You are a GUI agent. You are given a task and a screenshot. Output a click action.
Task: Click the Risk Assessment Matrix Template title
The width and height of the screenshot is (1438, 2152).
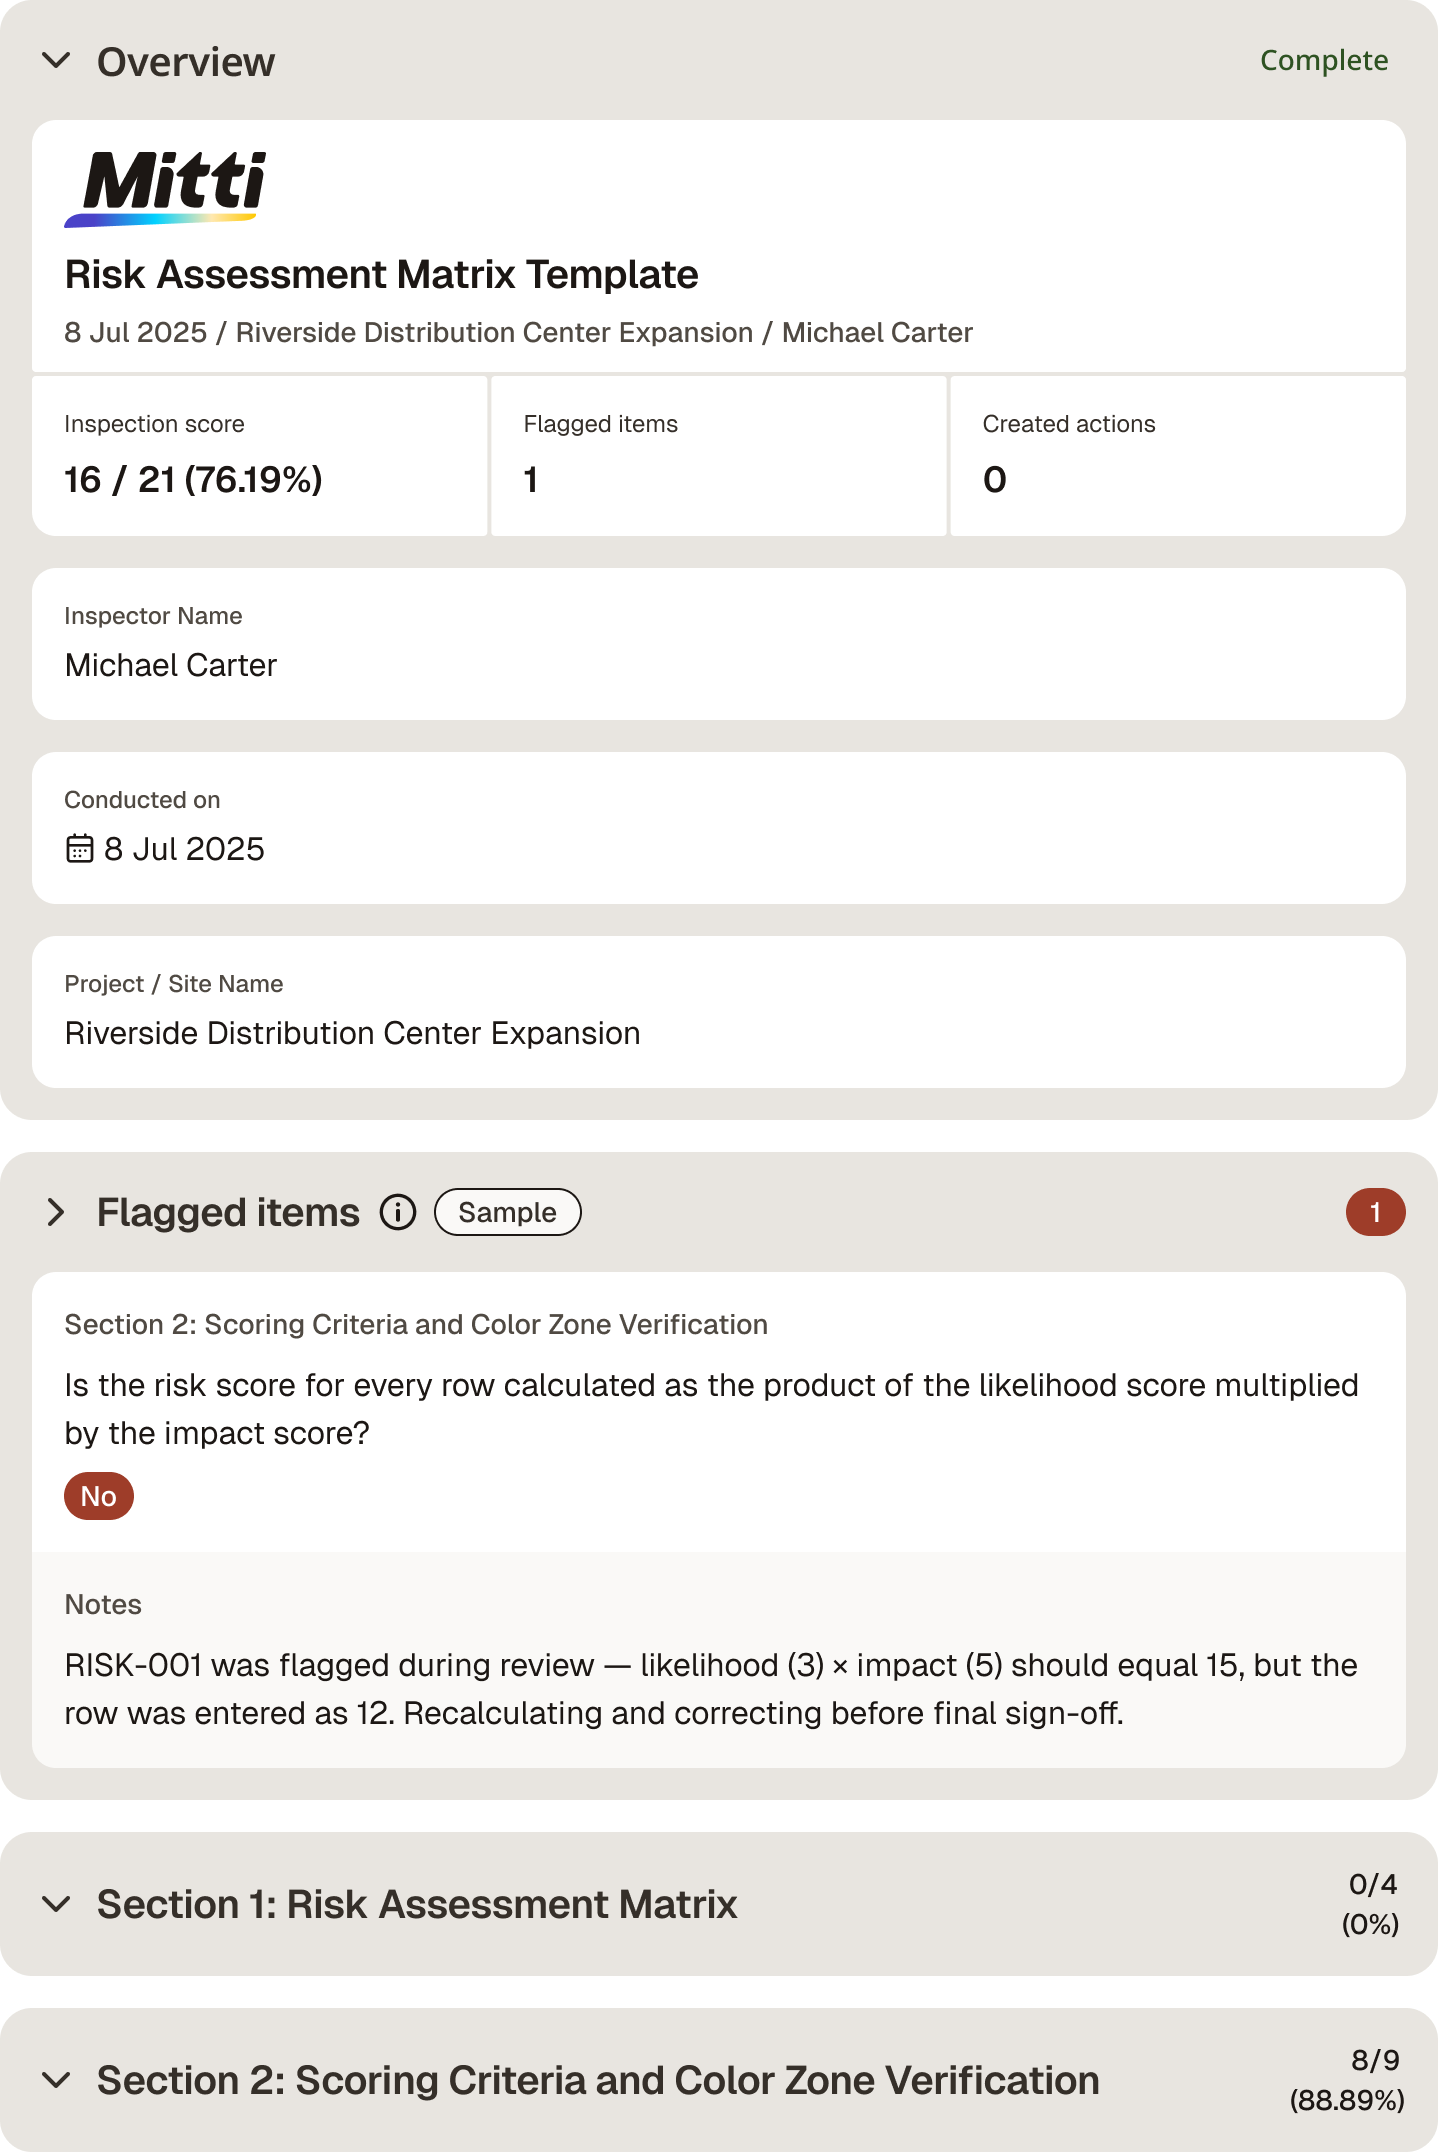point(382,274)
